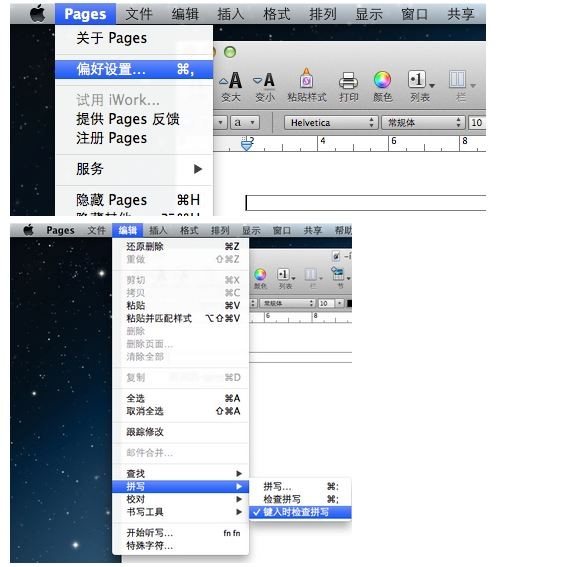Click the blue indent marker on the ruler
The width and height of the screenshot is (577, 567).
tap(247, 145)
